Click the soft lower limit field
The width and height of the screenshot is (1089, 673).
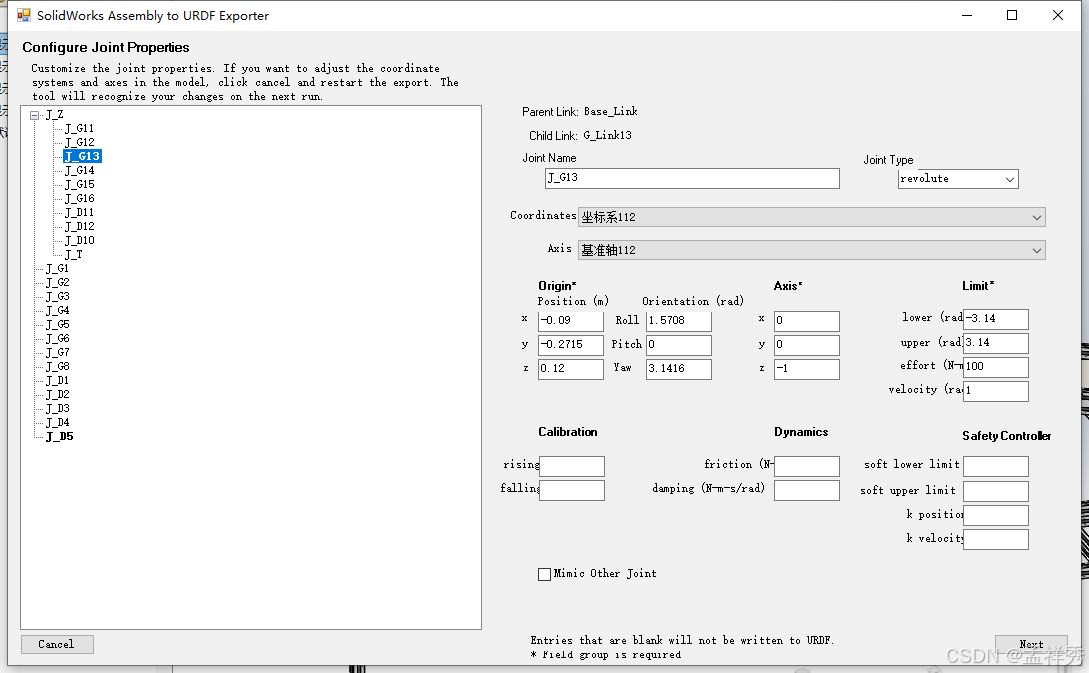click(995, 466)
